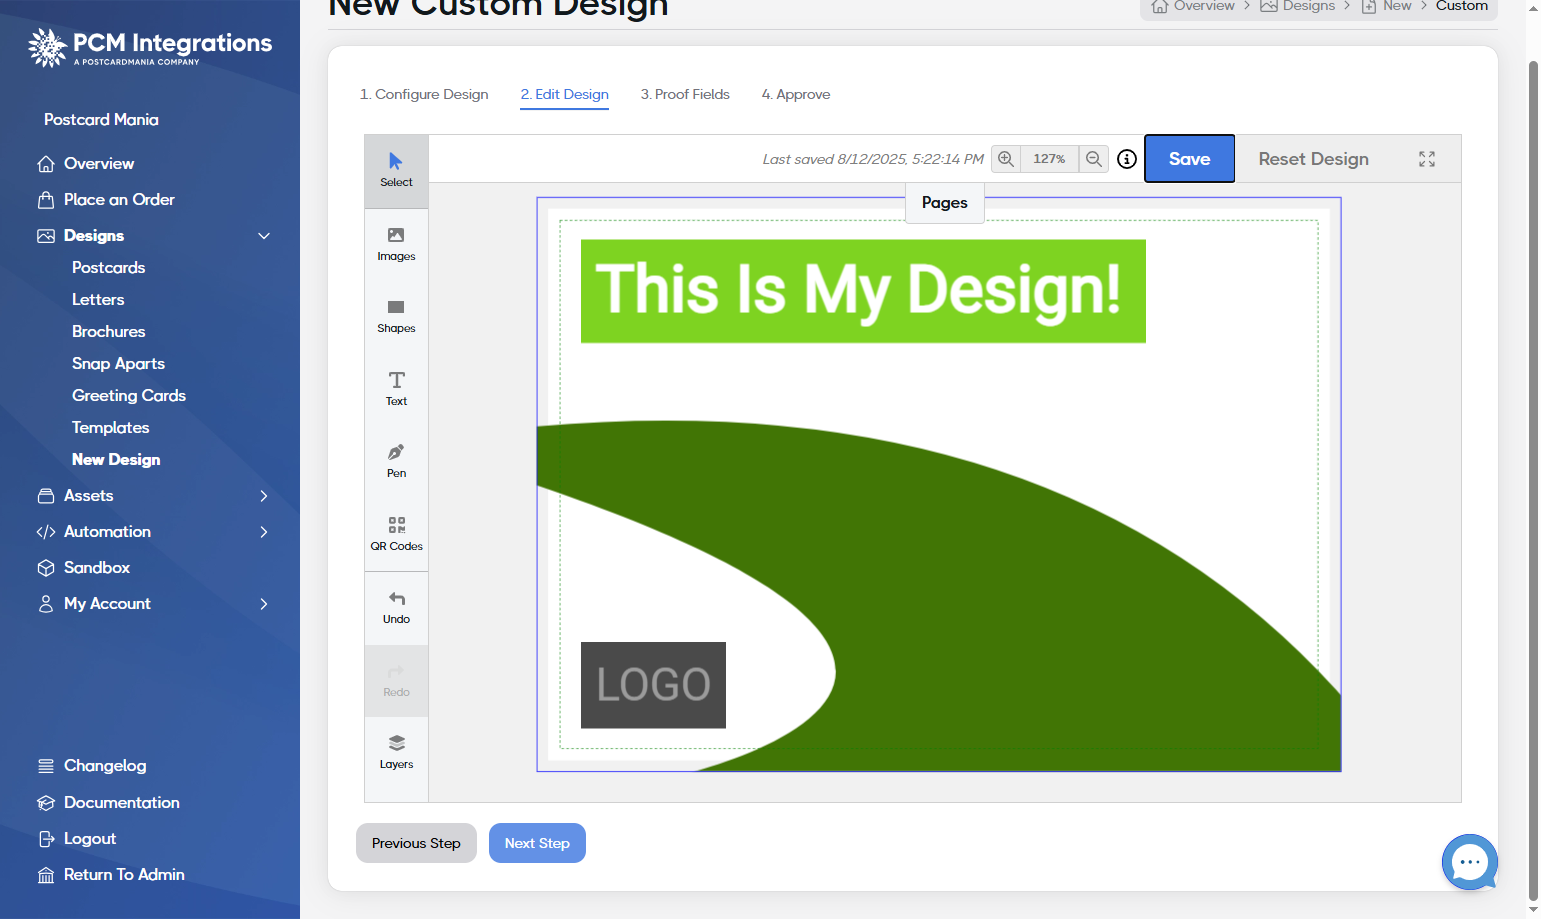
Task: Zoom in with the magnifier plus icon
Action: click(x=1006, y=159)
